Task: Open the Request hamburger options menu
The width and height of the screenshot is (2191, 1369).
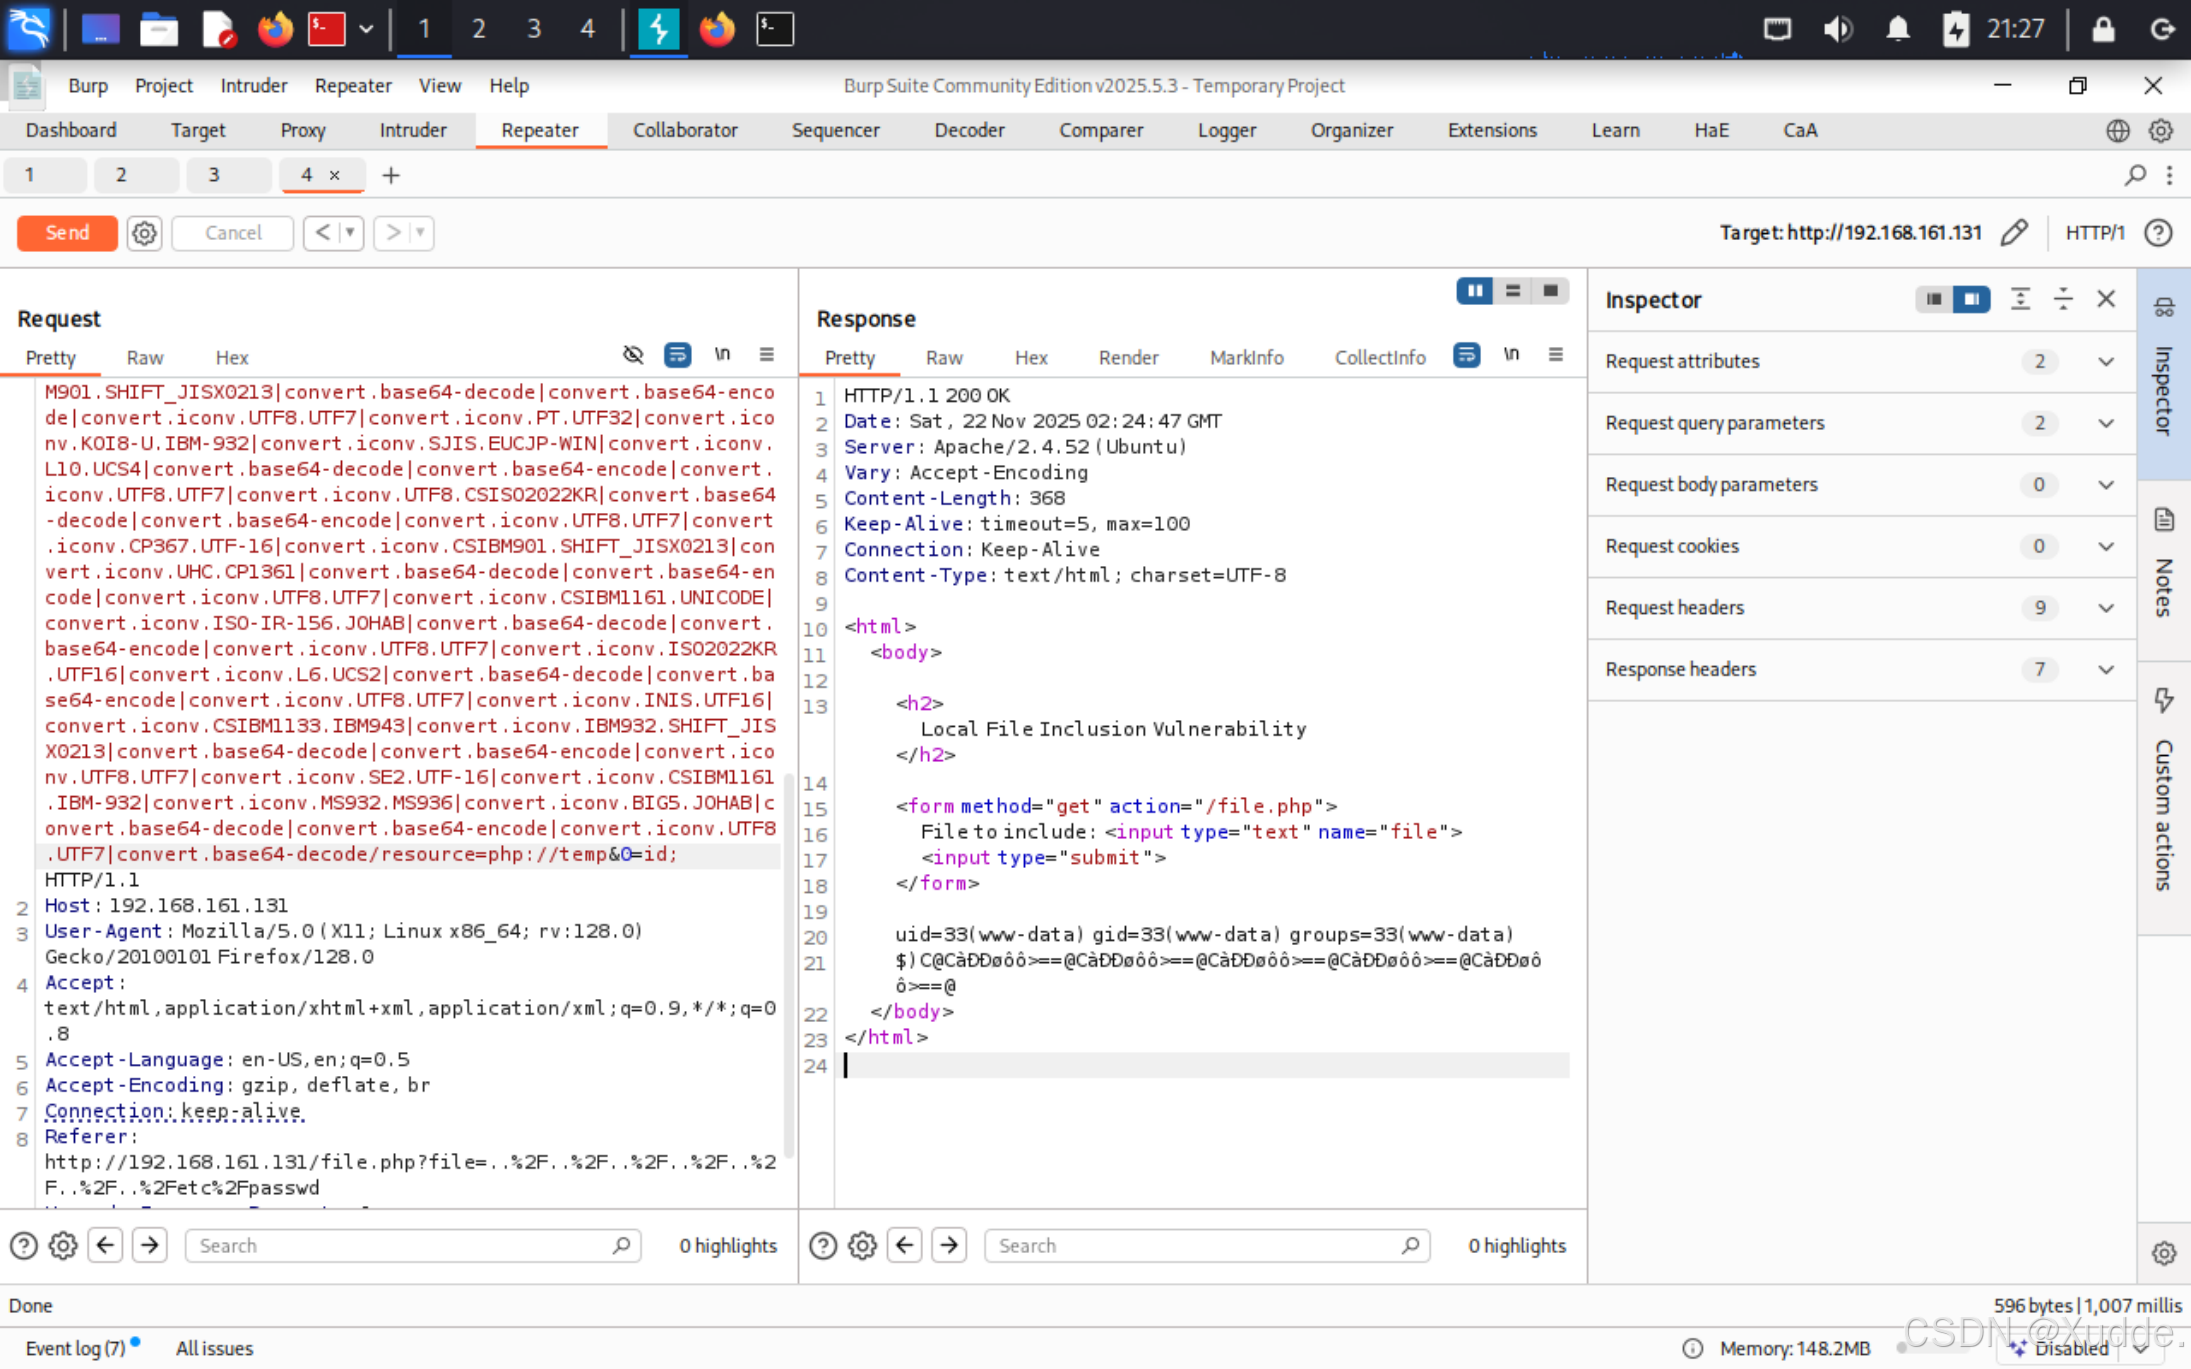Action: click(x=766, y=354)
